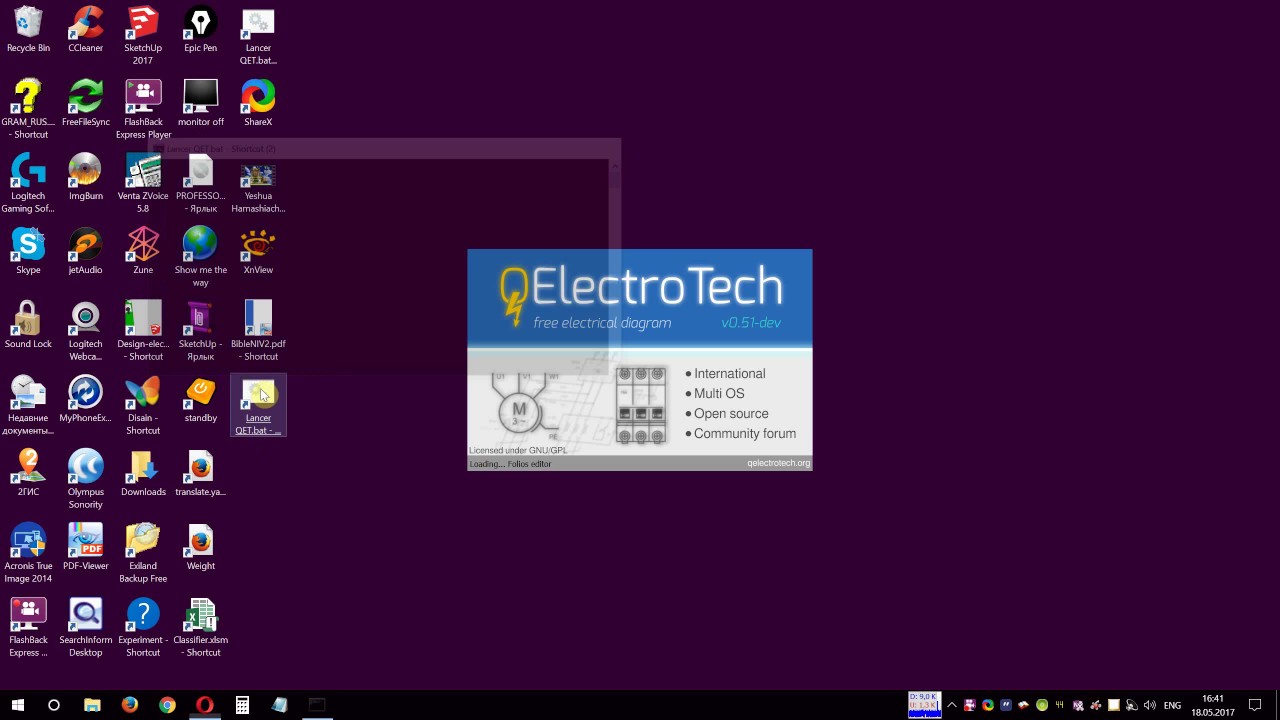Open Logitech Webcam software icon
This screenshot has height=720, width=1280.
85,331
